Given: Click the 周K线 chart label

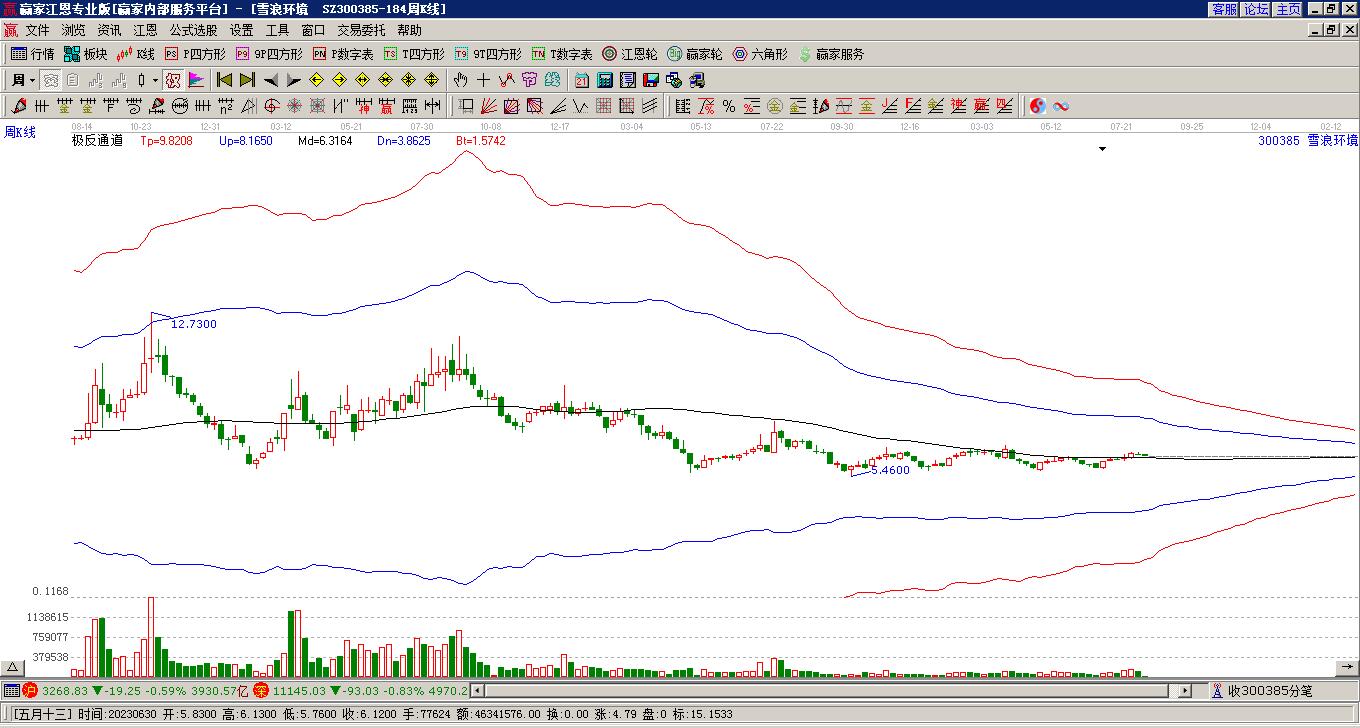Looking at the screenshot, I should [19, 132].
